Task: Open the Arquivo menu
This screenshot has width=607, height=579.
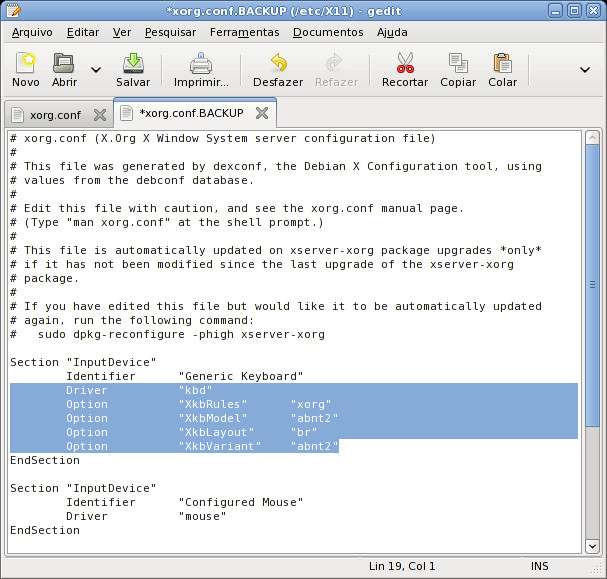Action: (x=32, y=32)
